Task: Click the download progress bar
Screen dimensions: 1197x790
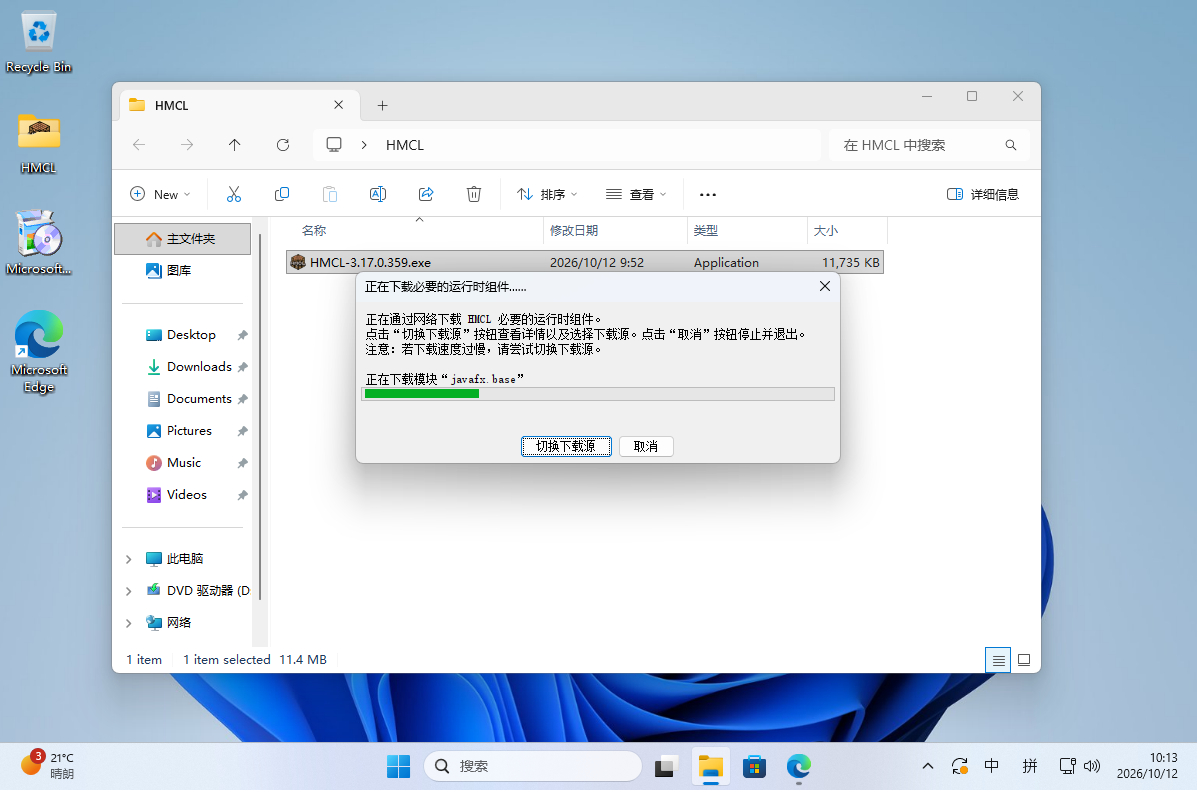Action: 598,394
